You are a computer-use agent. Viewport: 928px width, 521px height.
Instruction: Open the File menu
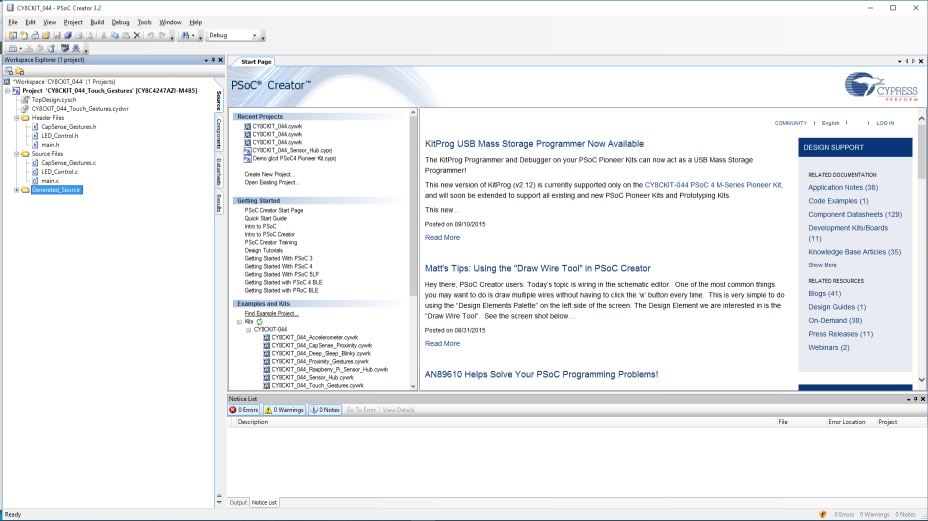click(13, 22)
